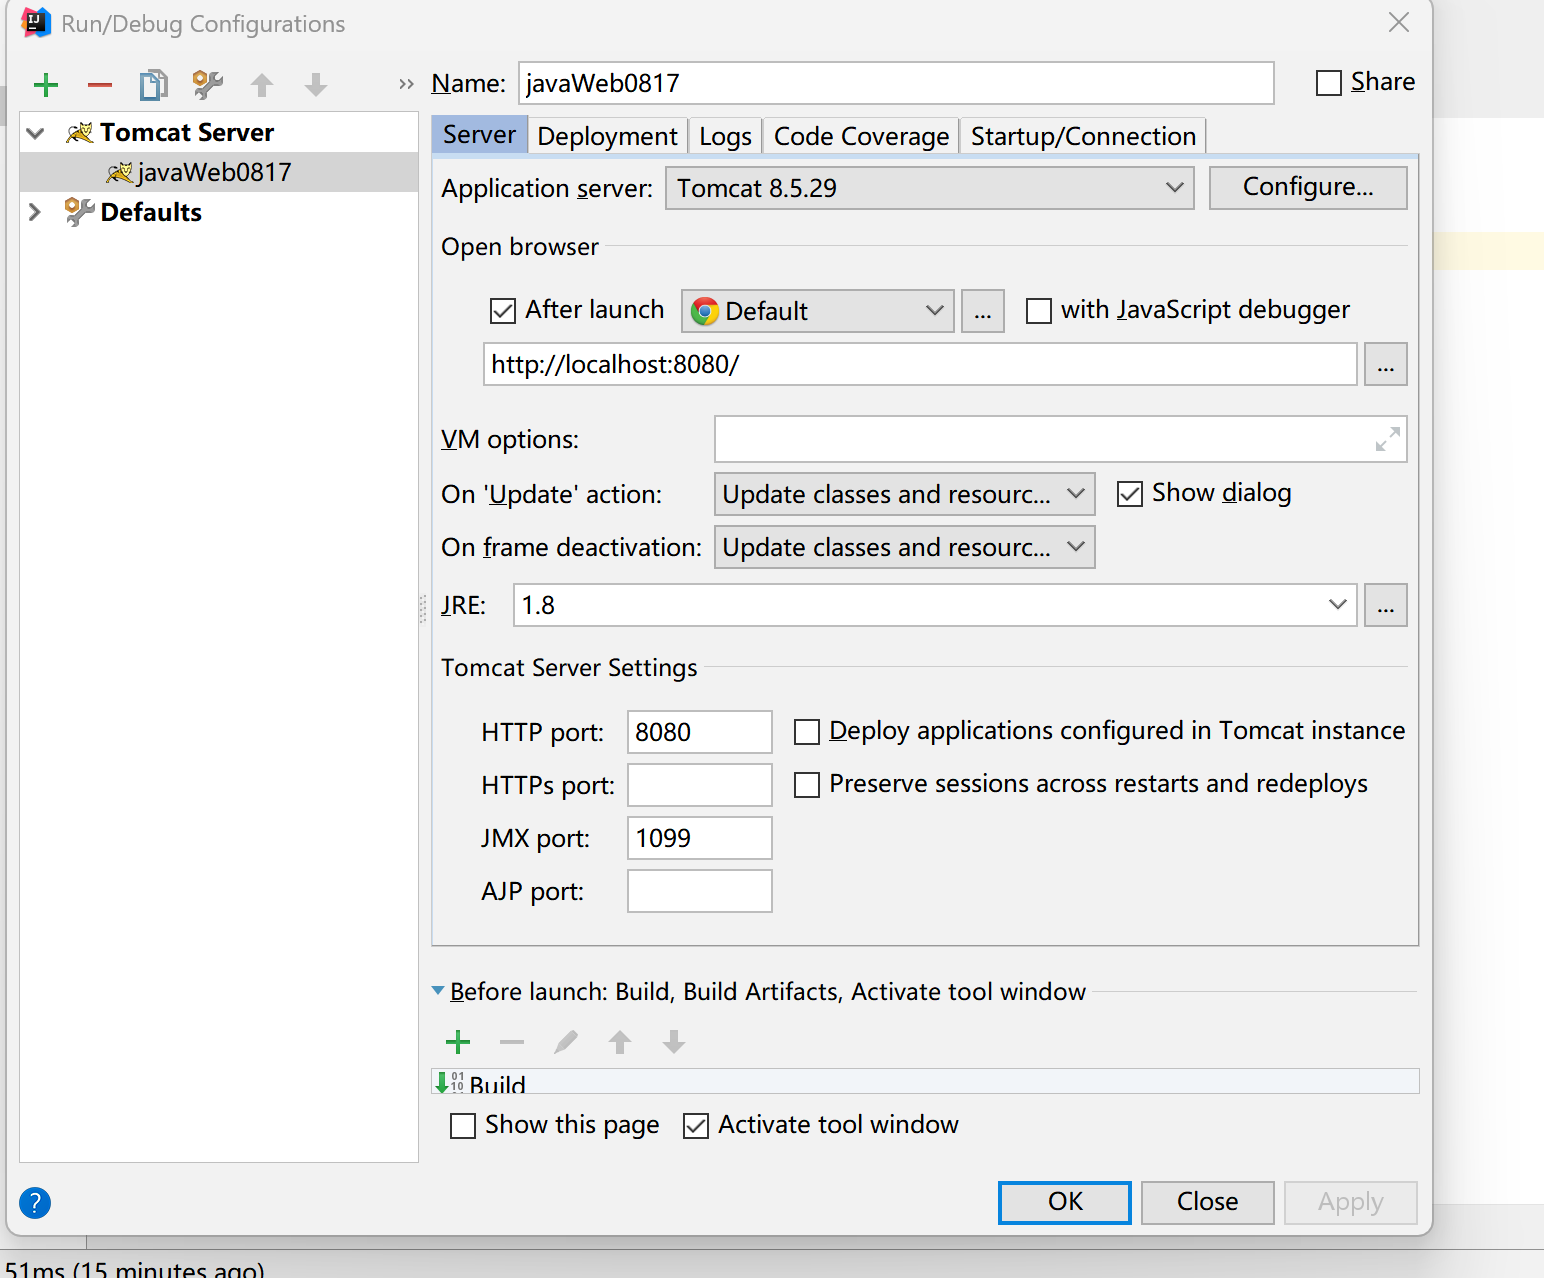Switch to the Startup/Connection tab

point(1083,136)
